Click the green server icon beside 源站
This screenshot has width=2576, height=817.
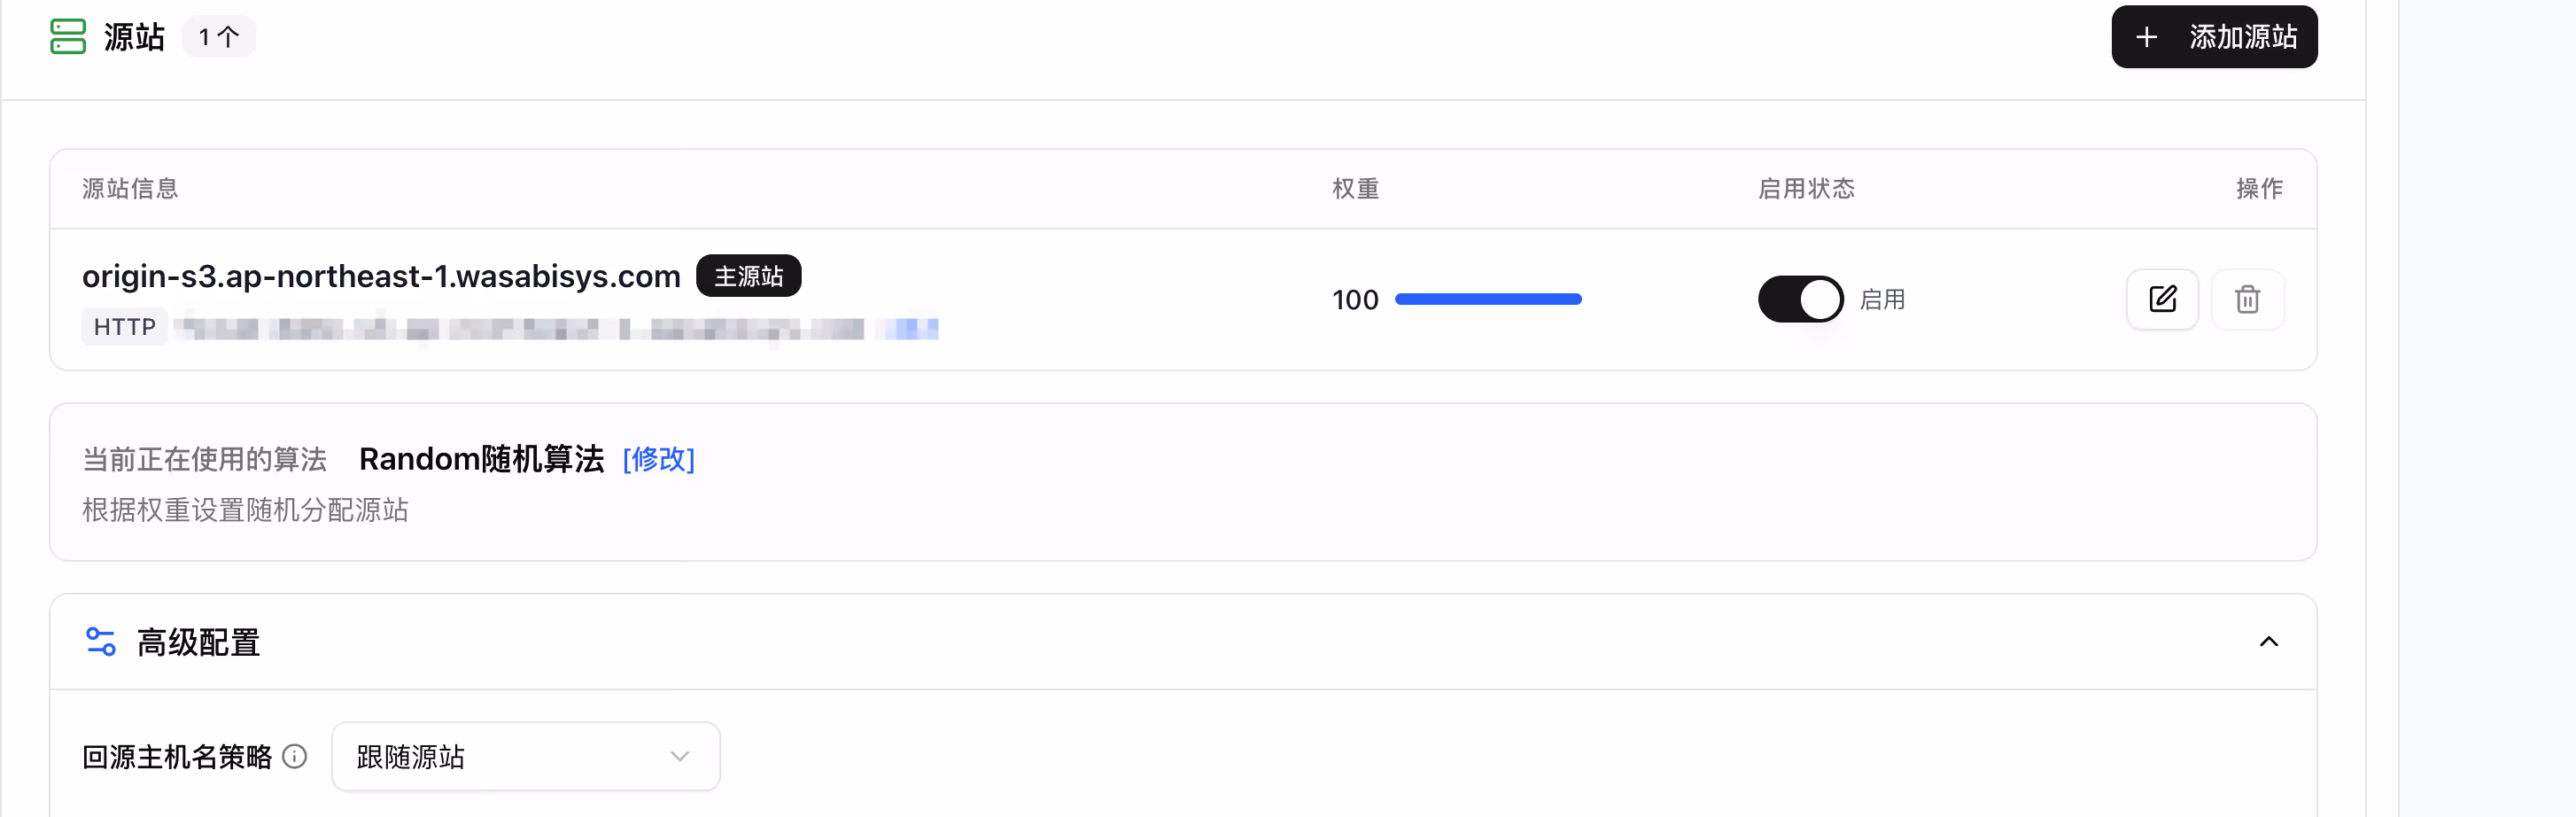tap(68, 37)
